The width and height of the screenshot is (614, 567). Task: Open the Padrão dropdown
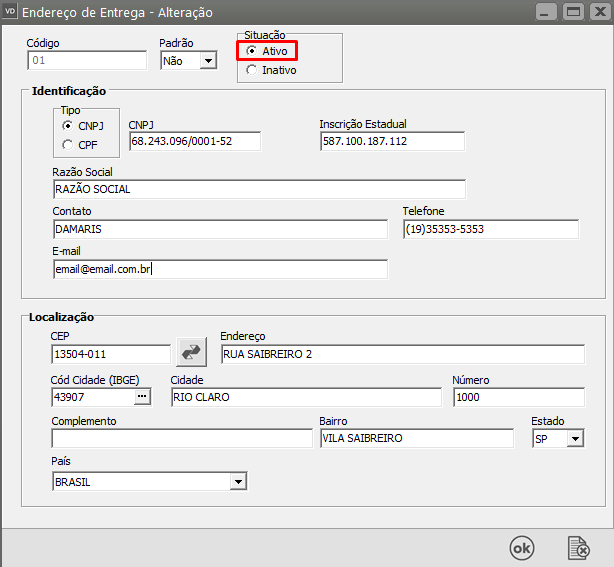[208, 61]
